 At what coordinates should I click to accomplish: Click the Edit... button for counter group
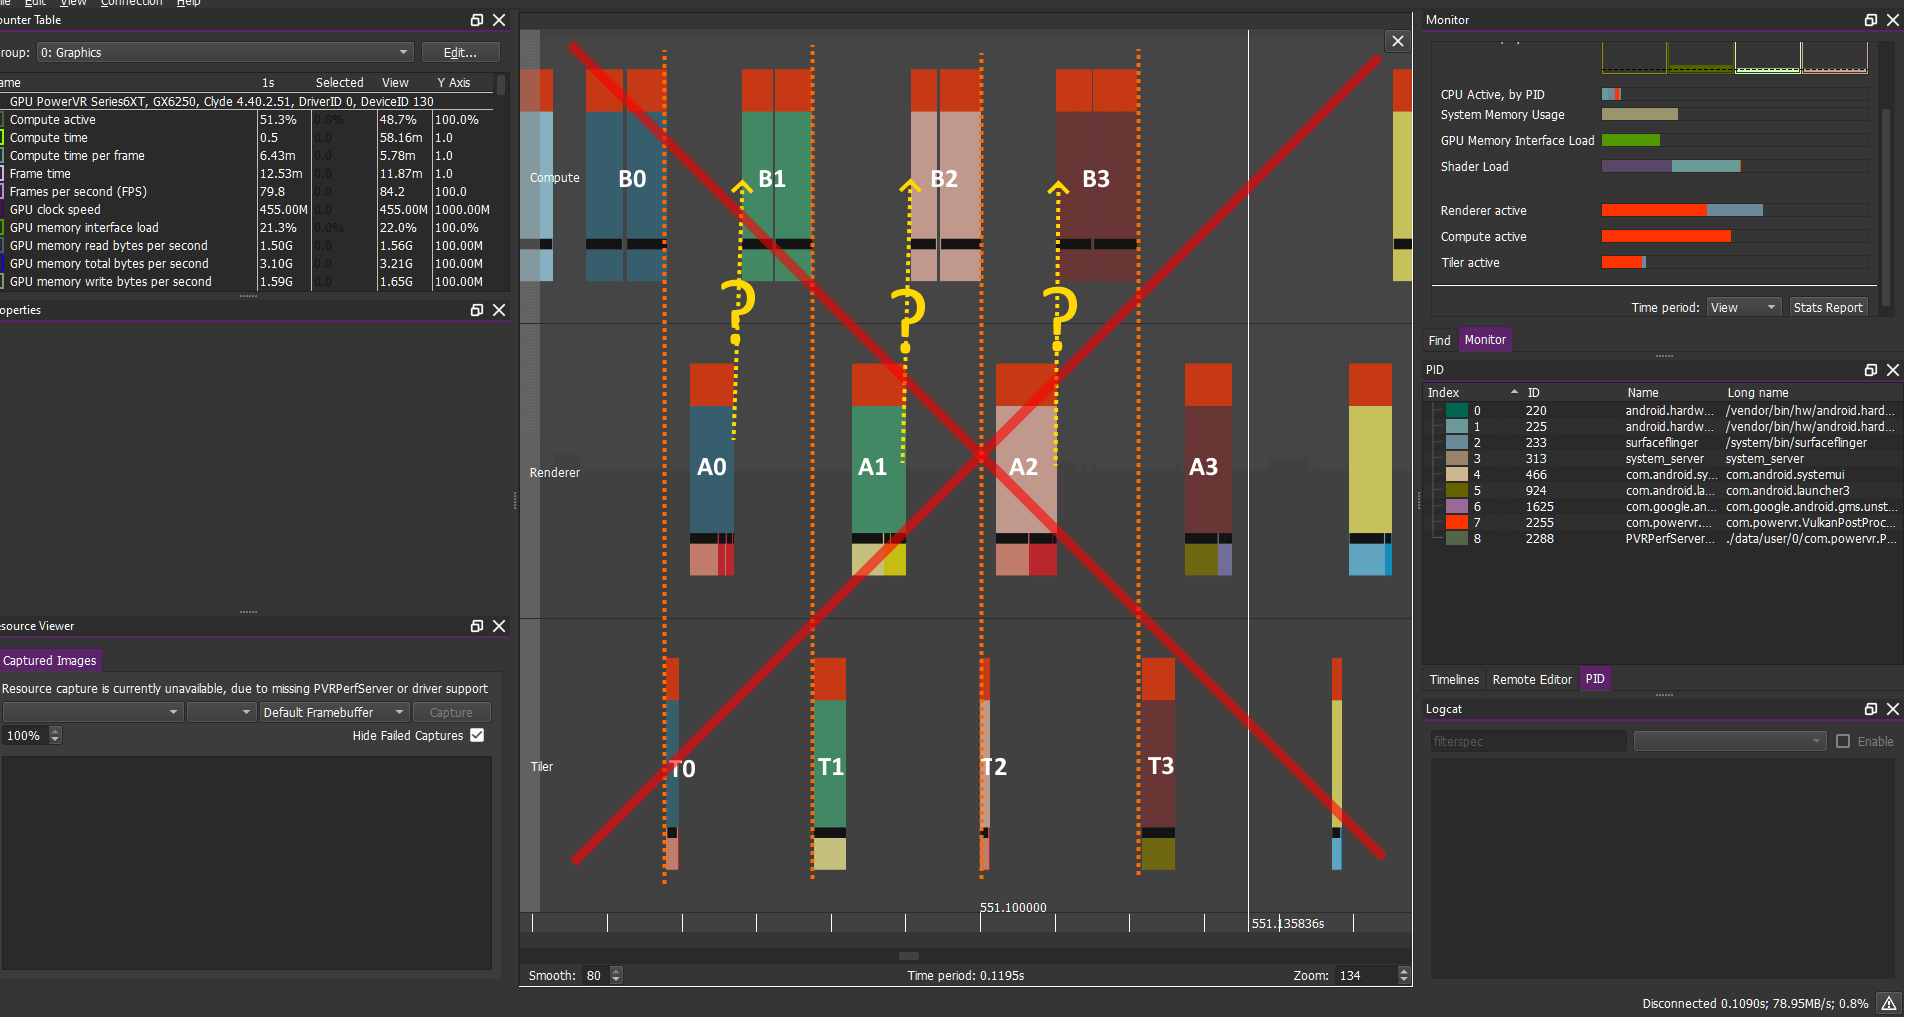[460, 52]
